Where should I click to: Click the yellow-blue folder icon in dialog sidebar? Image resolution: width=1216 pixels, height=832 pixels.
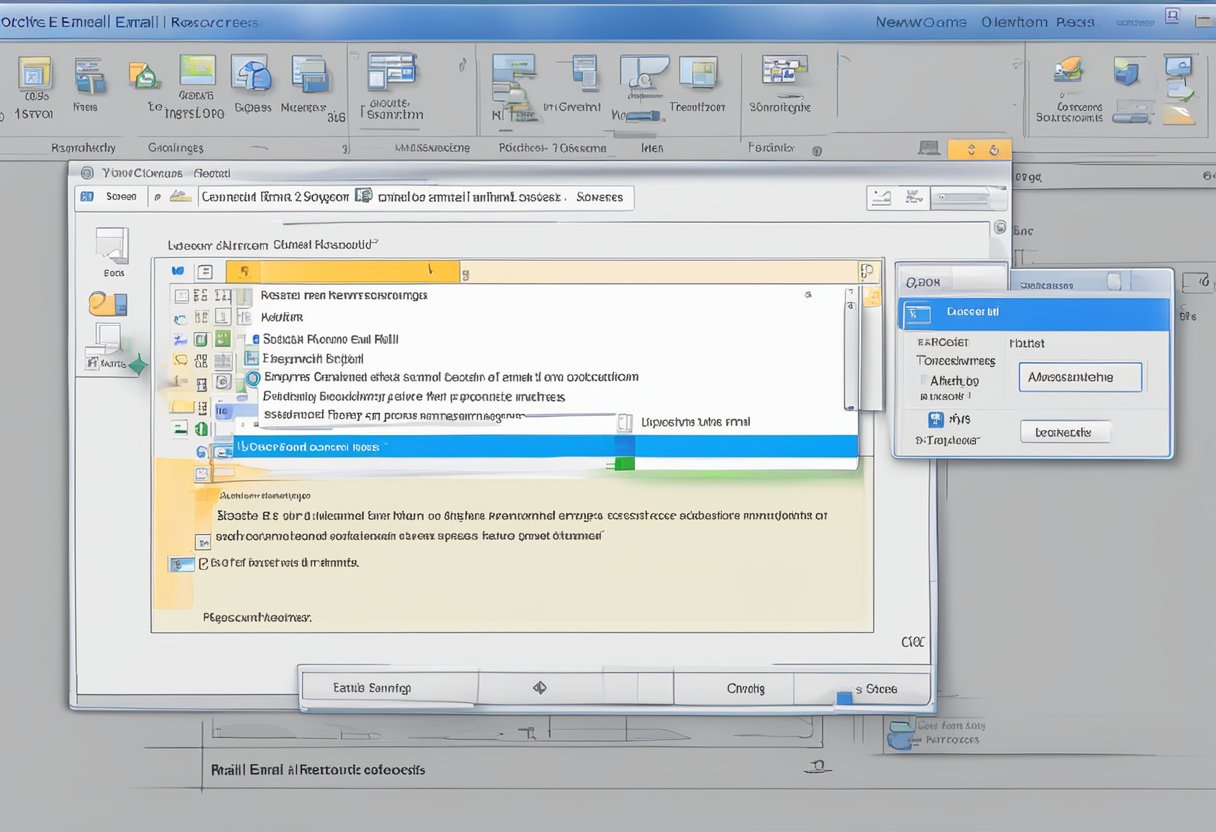(x=107, y=303)
